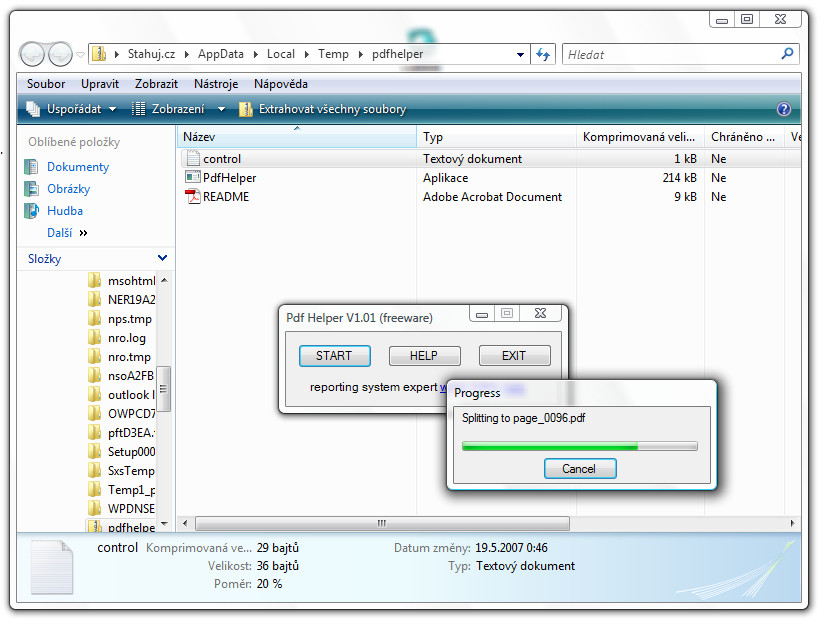
Task: Select the control text file icon
Action: click(x=193, y=159)
